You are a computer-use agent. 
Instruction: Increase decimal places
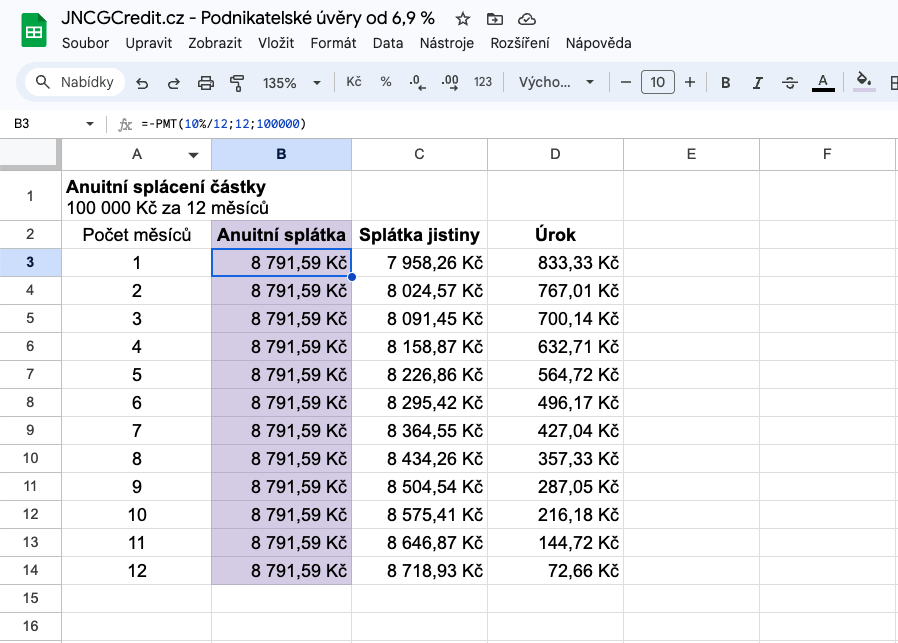click(450, 82)
